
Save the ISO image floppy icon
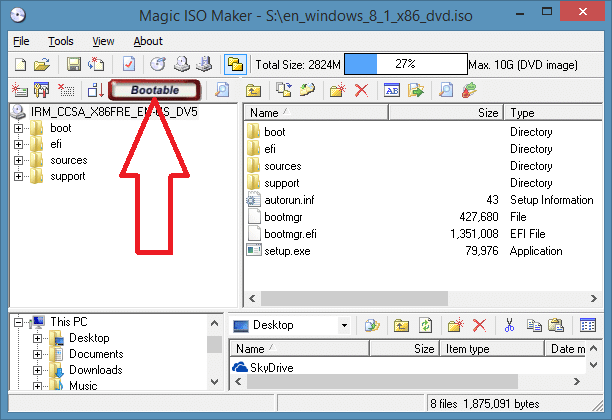73,64
